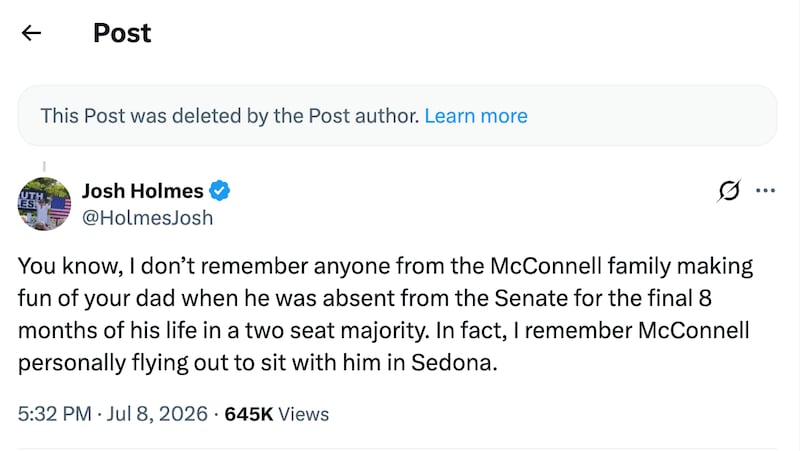800x451 pixels.
Task: Click the American flag in the avatar
Action: [59, 208]
